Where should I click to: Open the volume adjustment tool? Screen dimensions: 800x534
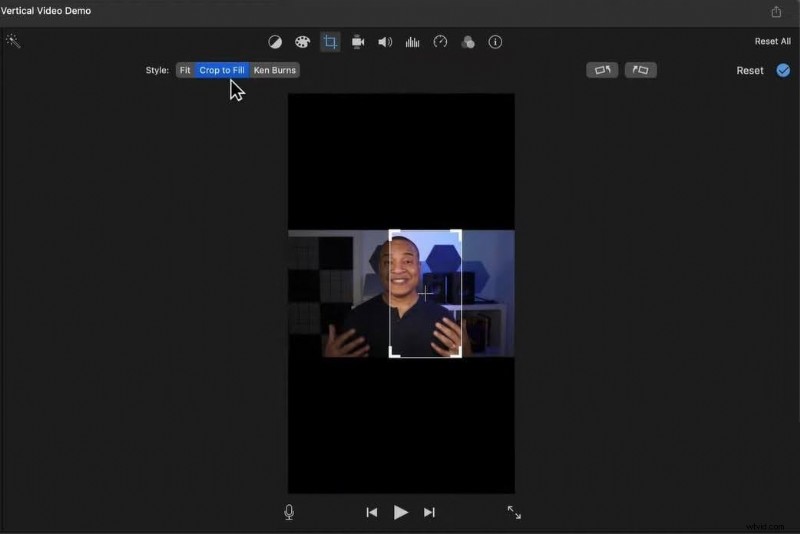coord(385,42)
